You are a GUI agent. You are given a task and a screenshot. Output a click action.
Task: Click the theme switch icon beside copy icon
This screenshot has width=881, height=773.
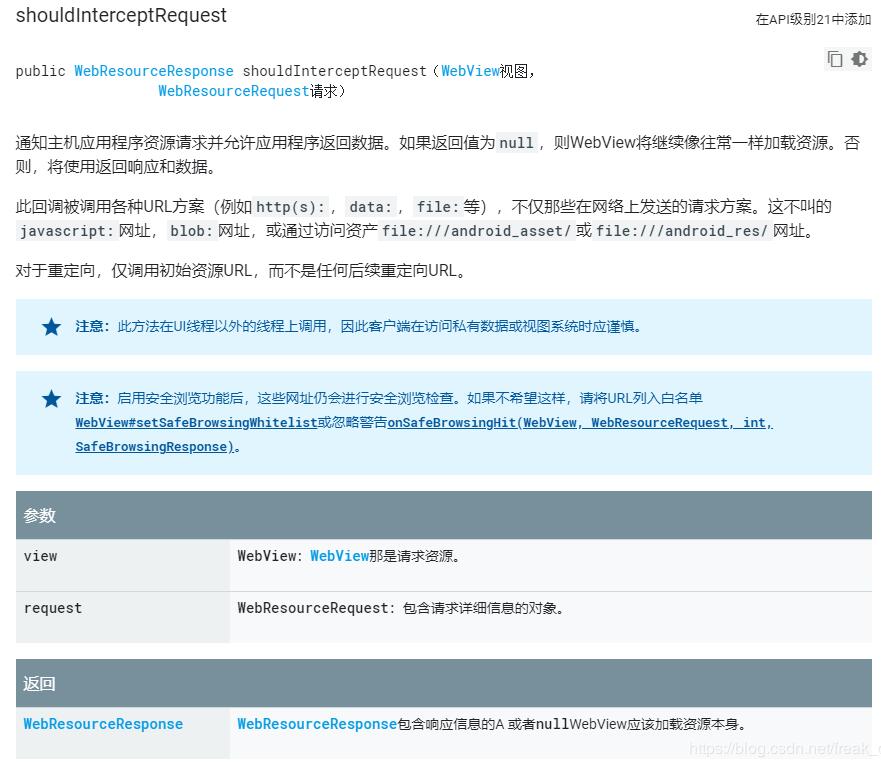[860, 59]
